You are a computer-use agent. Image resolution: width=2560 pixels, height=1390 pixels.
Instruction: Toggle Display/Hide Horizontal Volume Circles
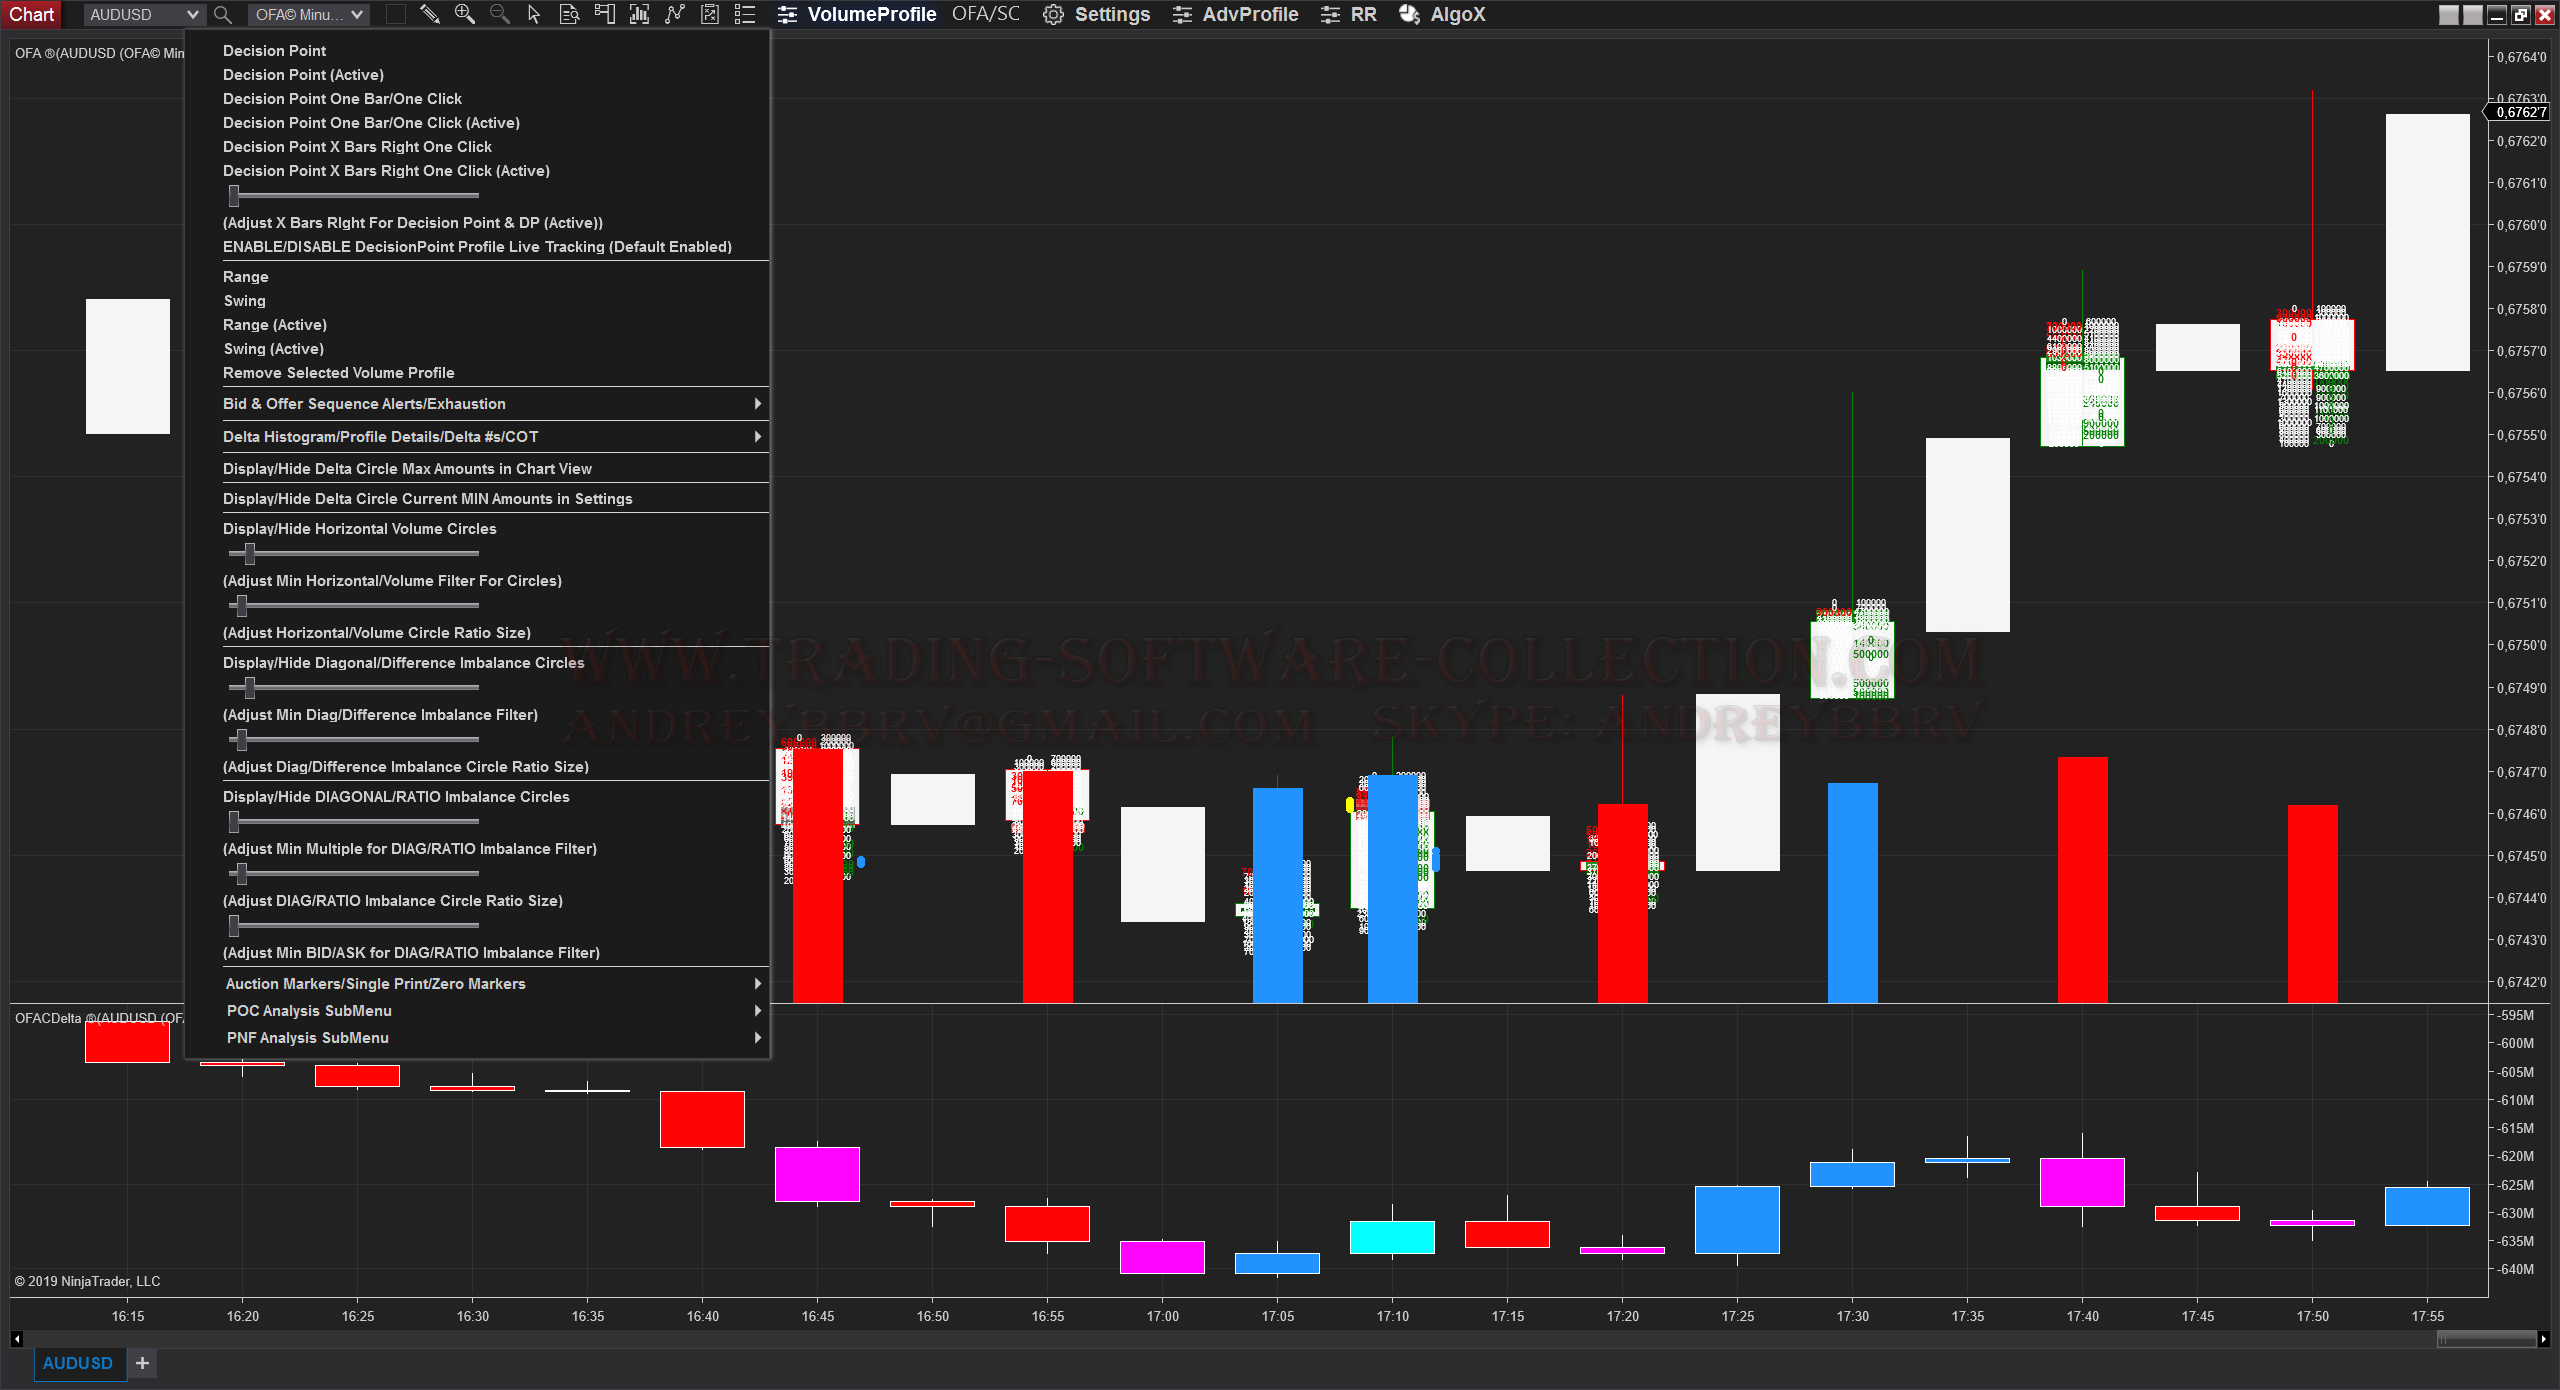pos(359,529)
